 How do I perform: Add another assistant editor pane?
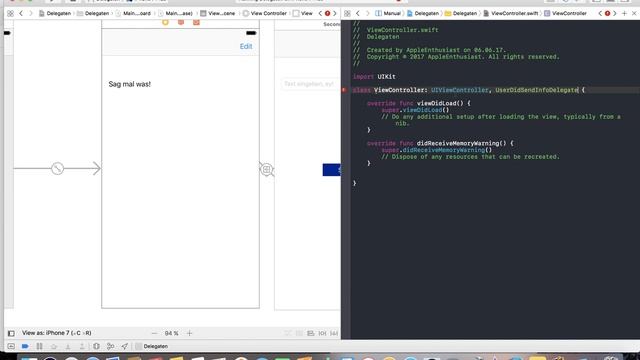click(x=624, y=13)
